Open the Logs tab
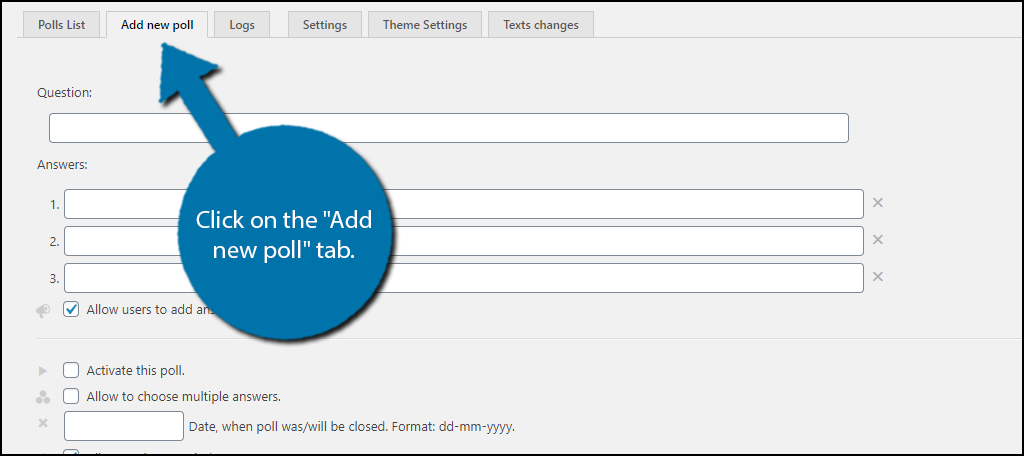 click(241, 25)
